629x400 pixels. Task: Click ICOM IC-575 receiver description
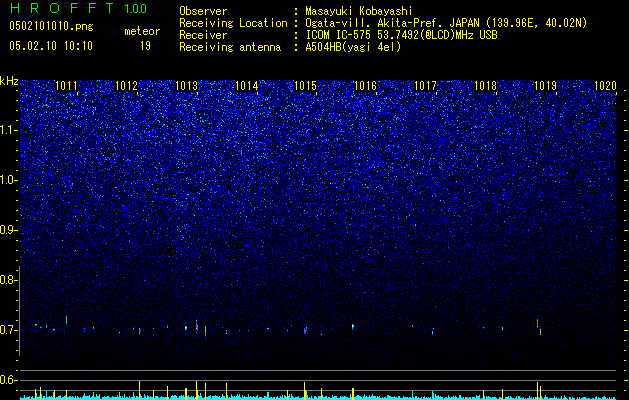coord(401,35)
